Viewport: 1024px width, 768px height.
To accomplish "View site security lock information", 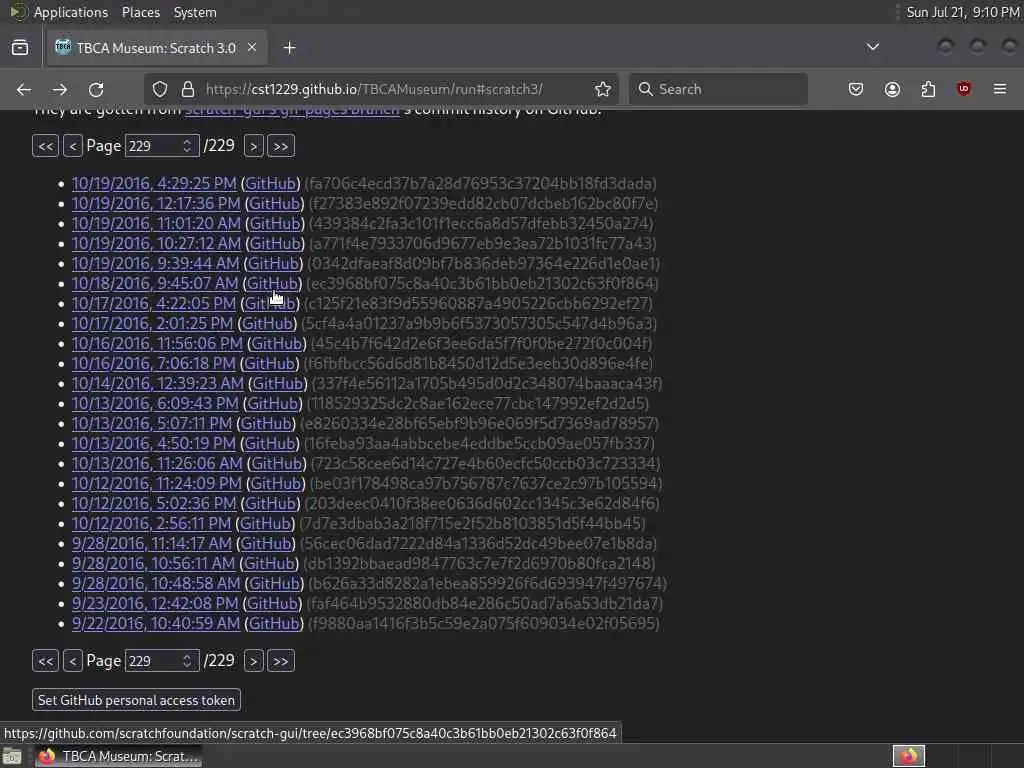I will point(187,89).
